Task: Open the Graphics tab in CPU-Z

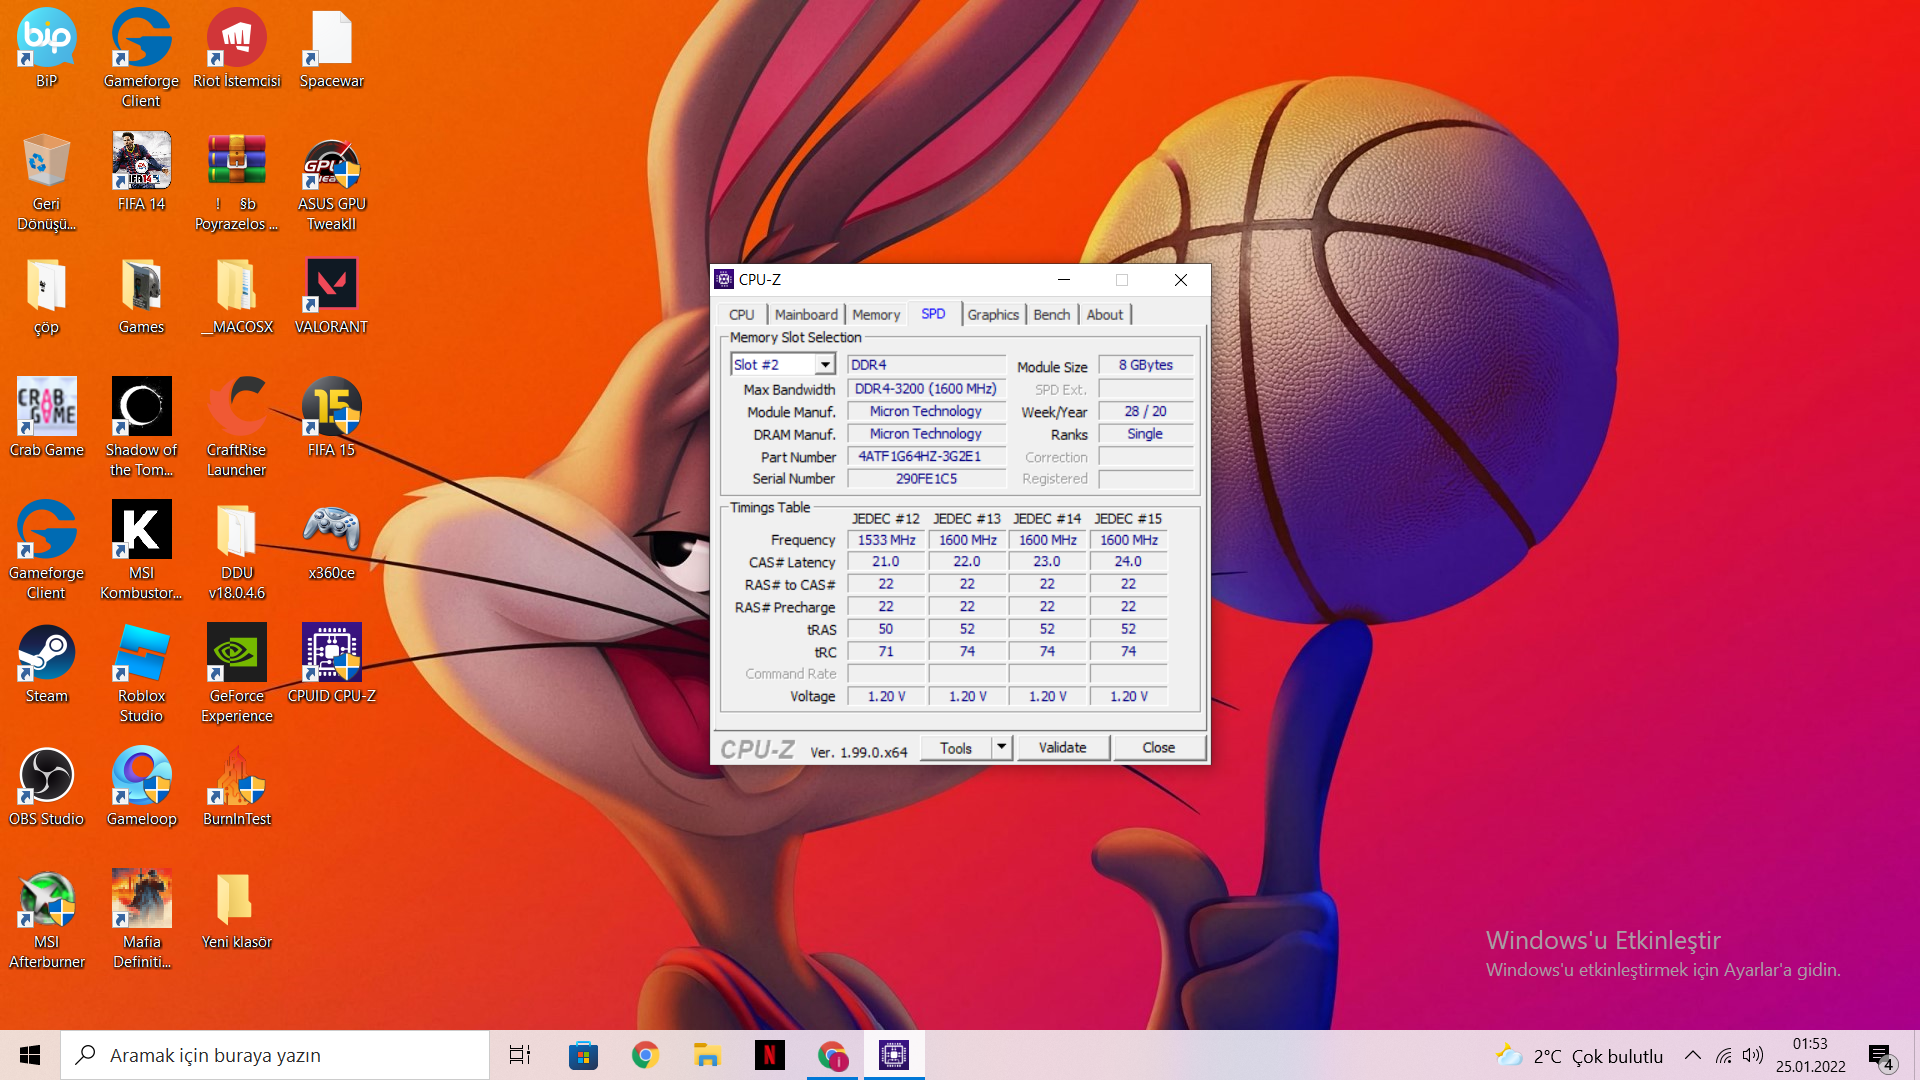Action: [x=992, y=314]
